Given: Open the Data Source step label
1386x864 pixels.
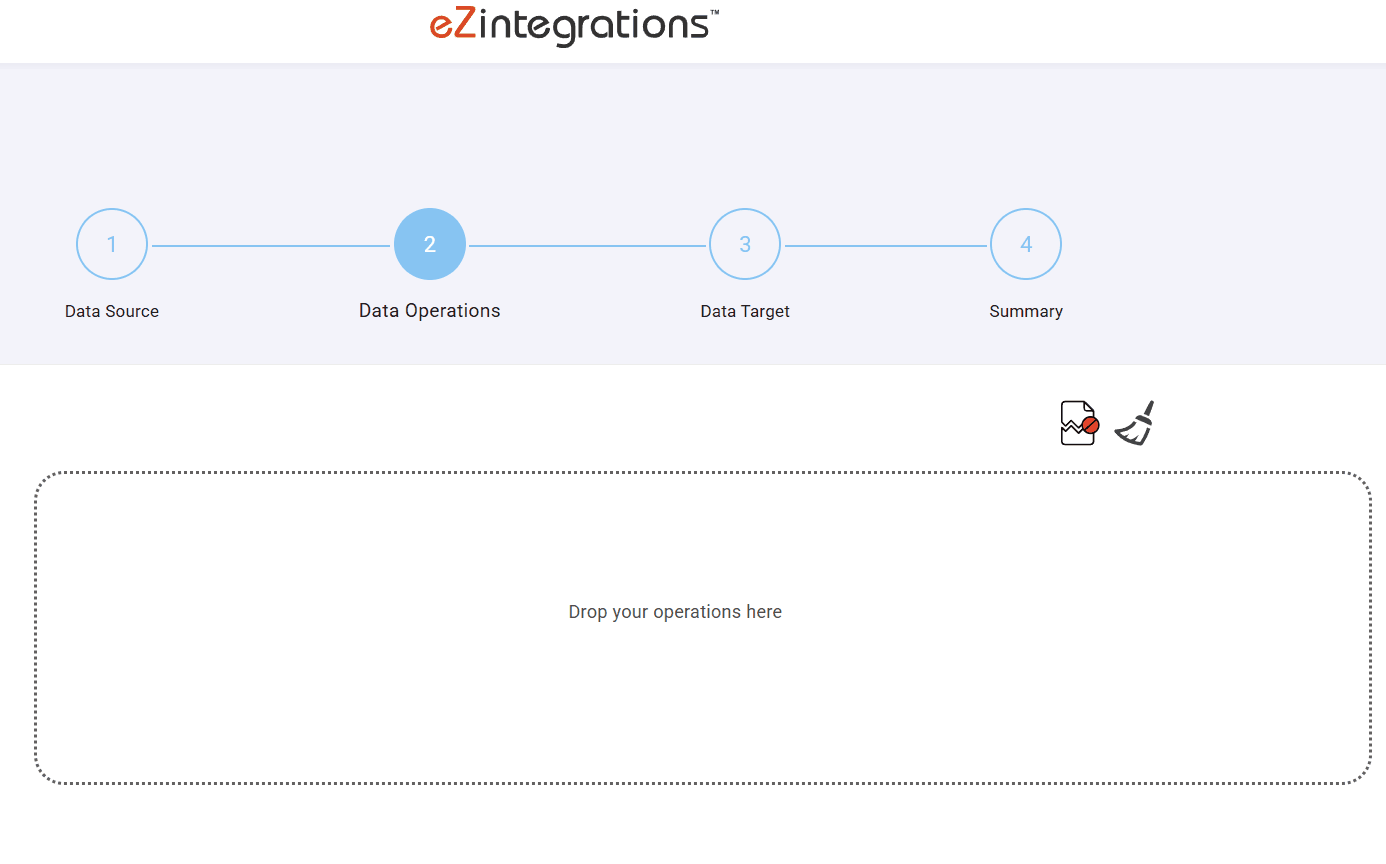Looking at the screenshot, I should pyautogui.click(x=112, y=311).
